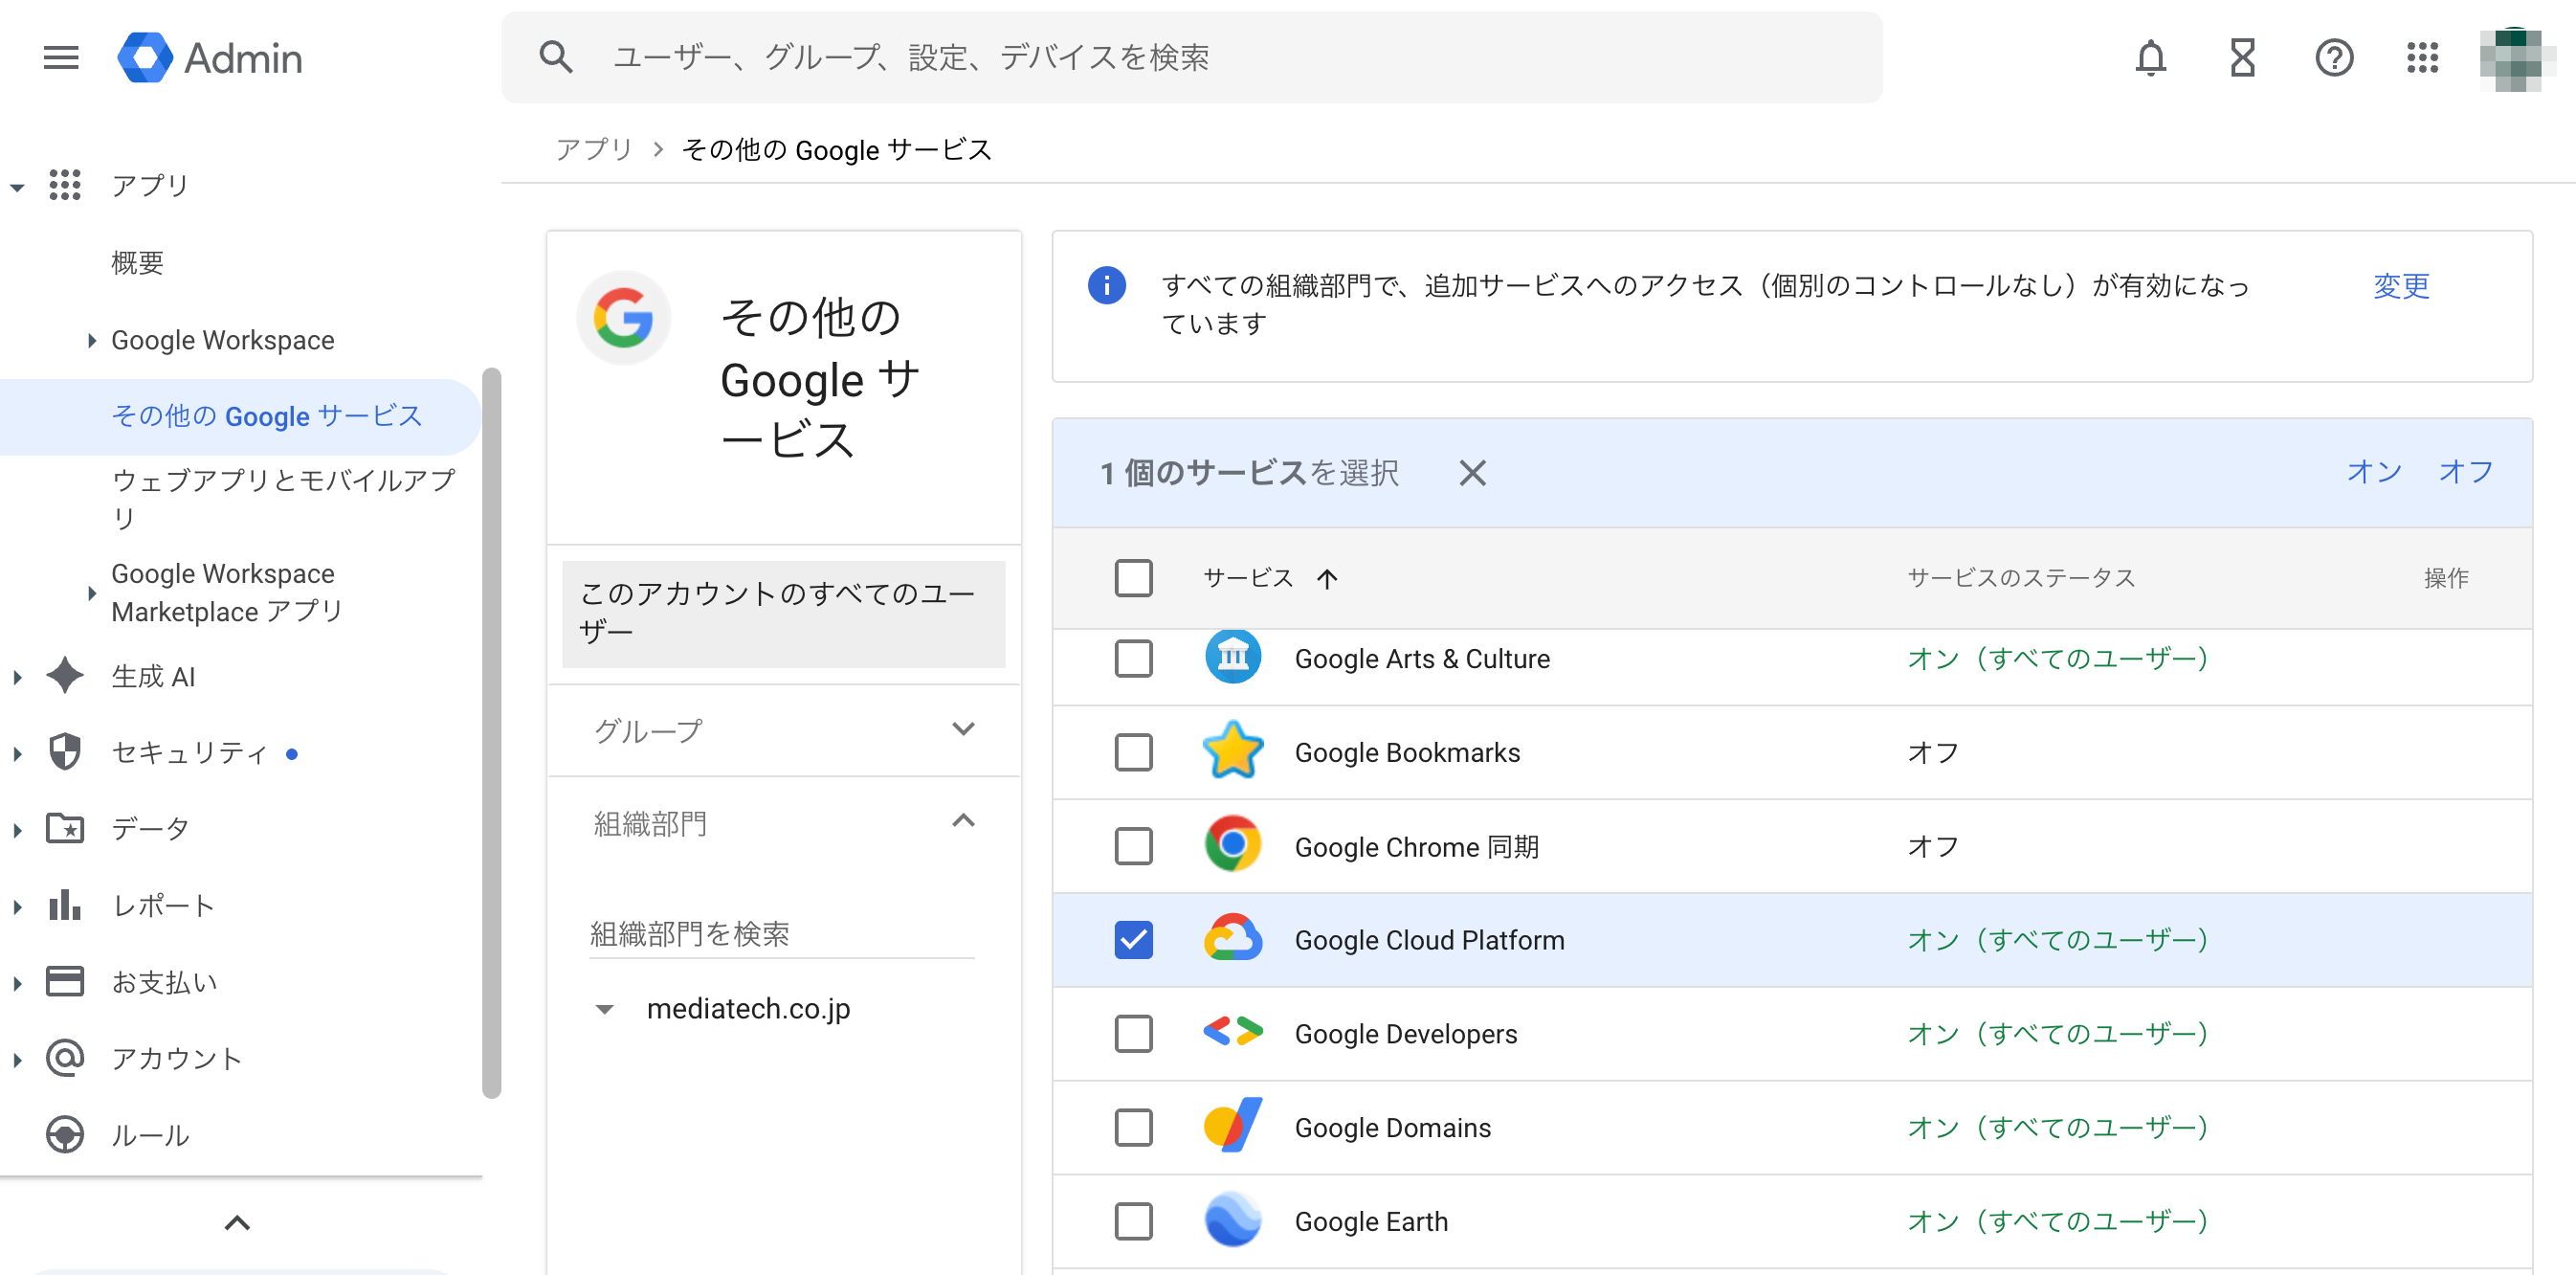Click the hourglass tasks icon
Viewport: 2576px width, 1275px height.
coord(2241,58)
